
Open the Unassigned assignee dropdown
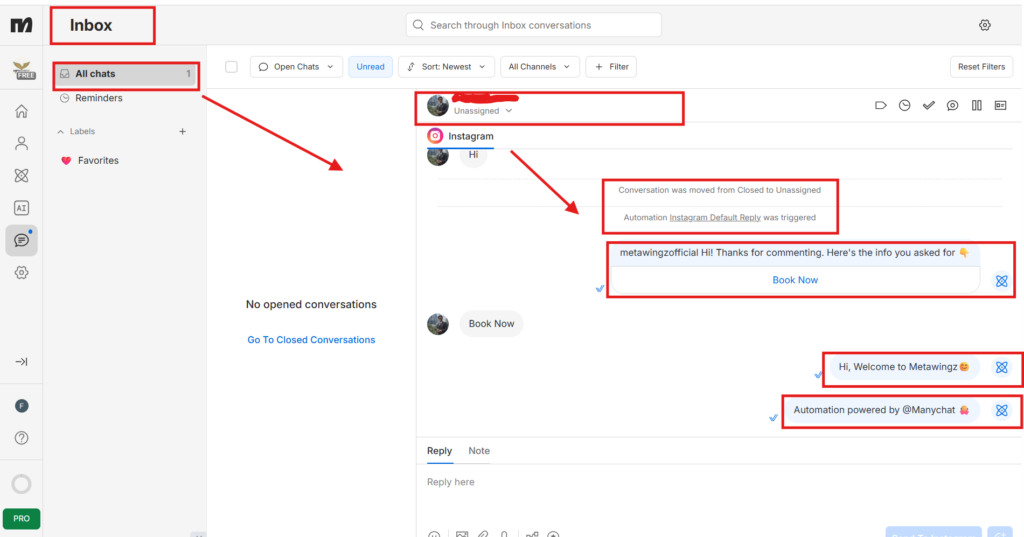[x=483, y=111]
